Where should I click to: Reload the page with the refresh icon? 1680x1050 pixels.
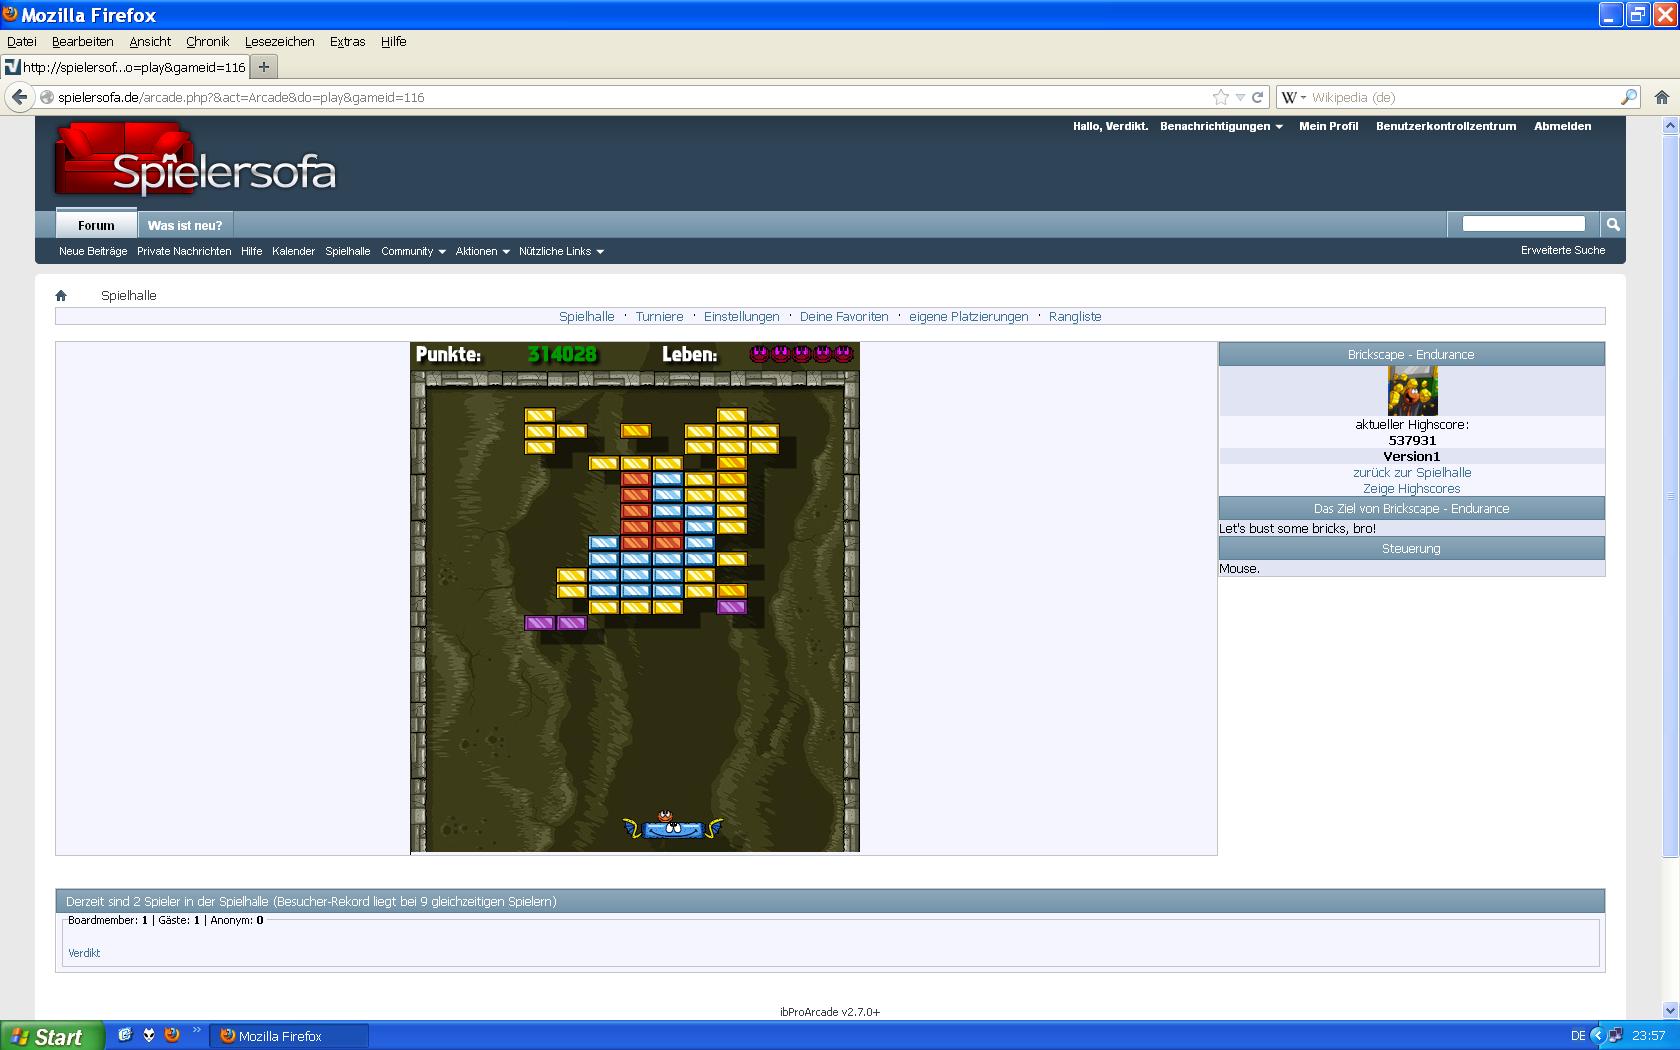(1258, 97)
